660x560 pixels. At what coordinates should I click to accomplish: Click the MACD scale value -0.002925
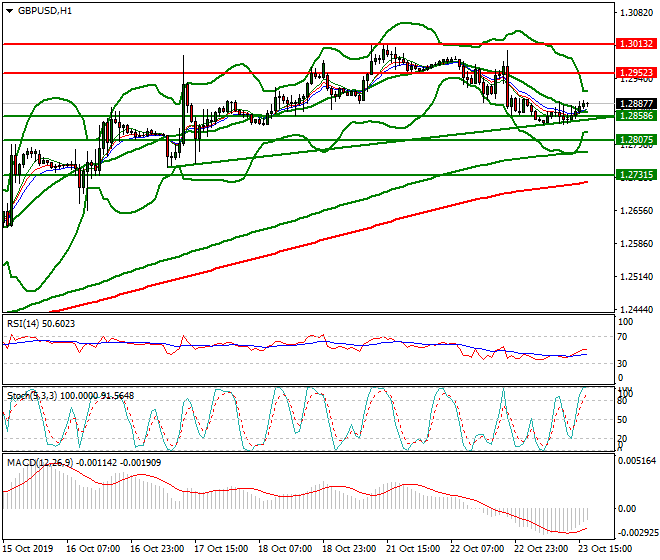pos(636,533)
